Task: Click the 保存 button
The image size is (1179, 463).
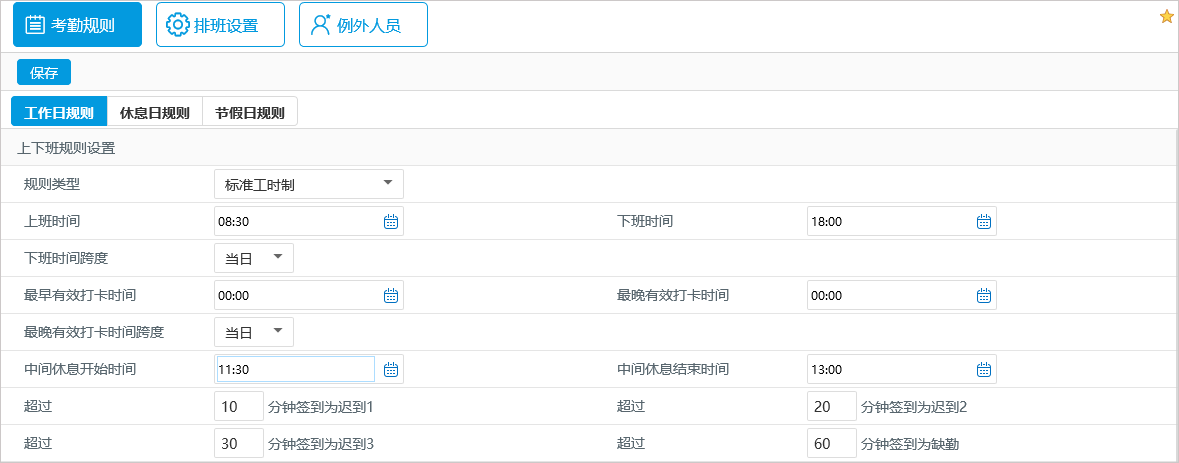Action: point(44,73)
